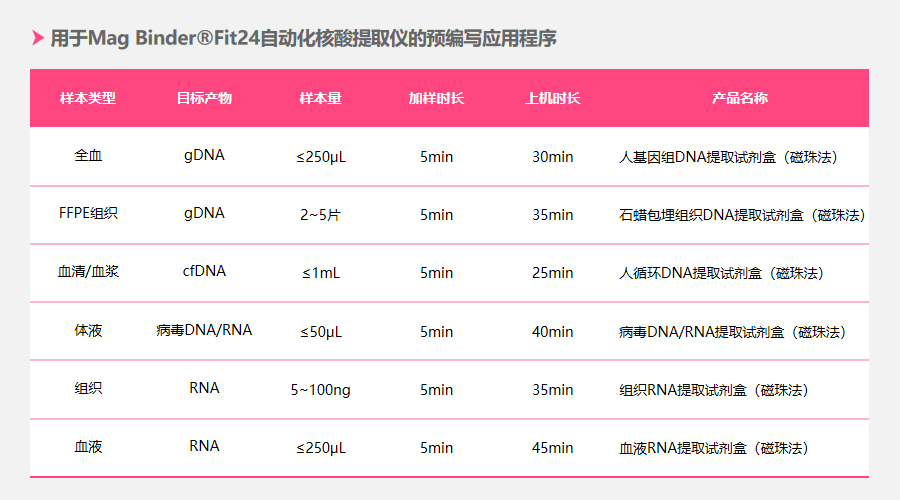Select the 45min run time cell
Viewport: 900px width, 500px height.
pos(552,448)
